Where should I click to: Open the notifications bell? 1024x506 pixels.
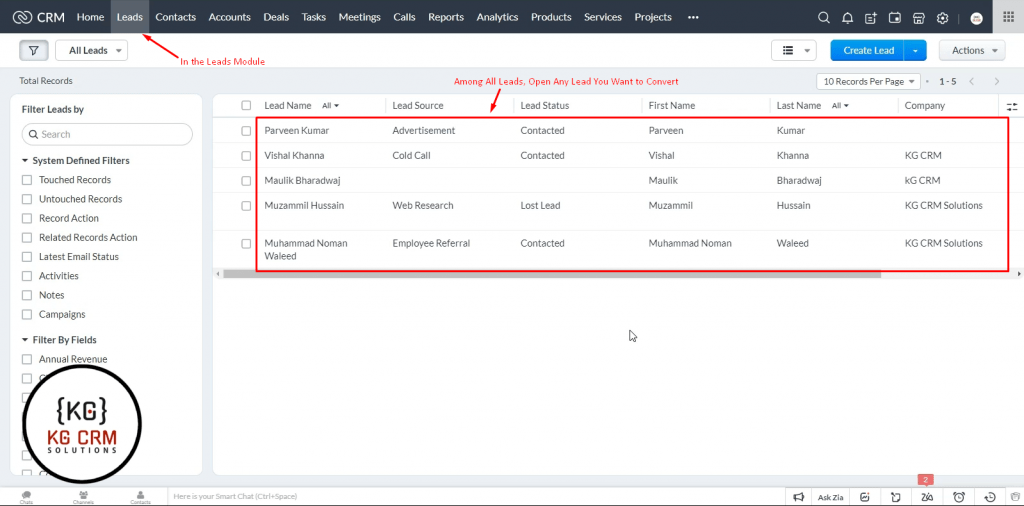pyautogui.click(x=847, y=18)
